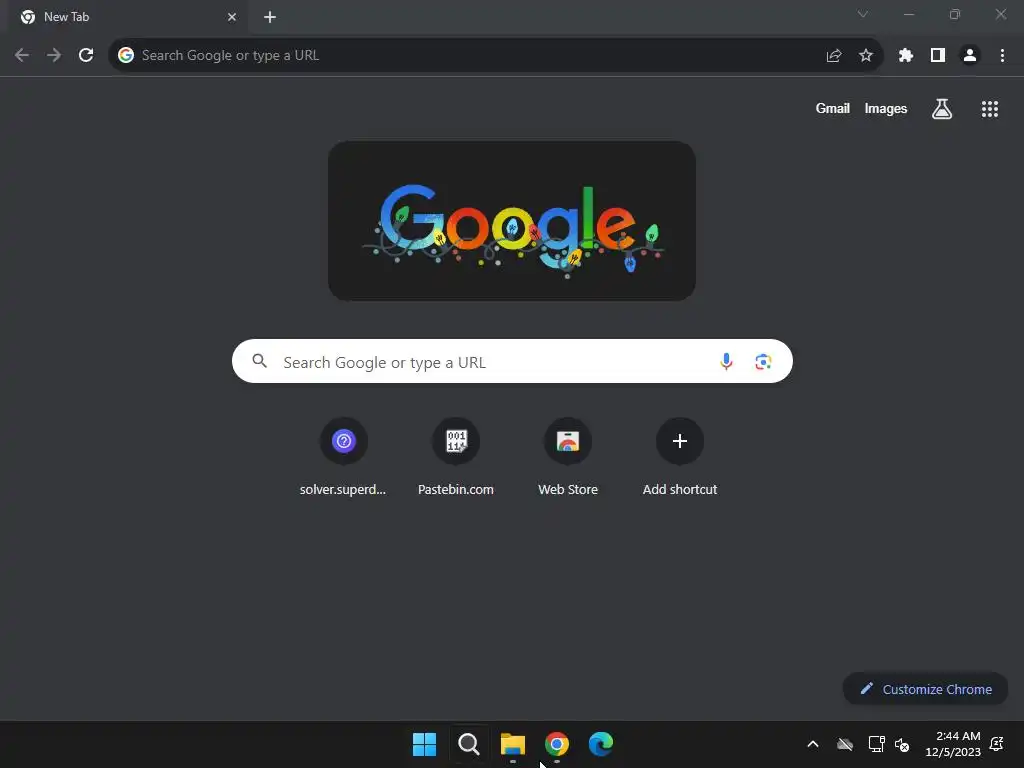Screen dimensions: 1024x768
Task: Open the profile avatar menu
Action: pos(970,56)
